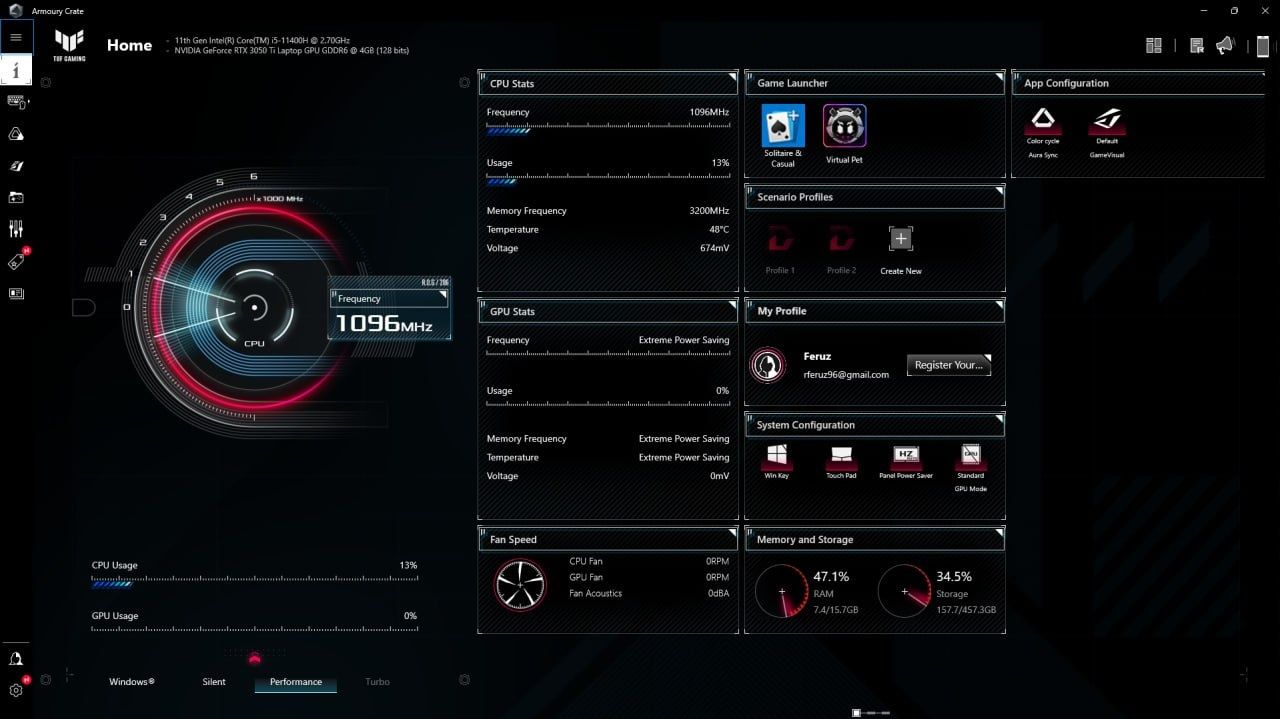
Task: Switch to Turbo operating mode
Action: (x=378, y=682)
